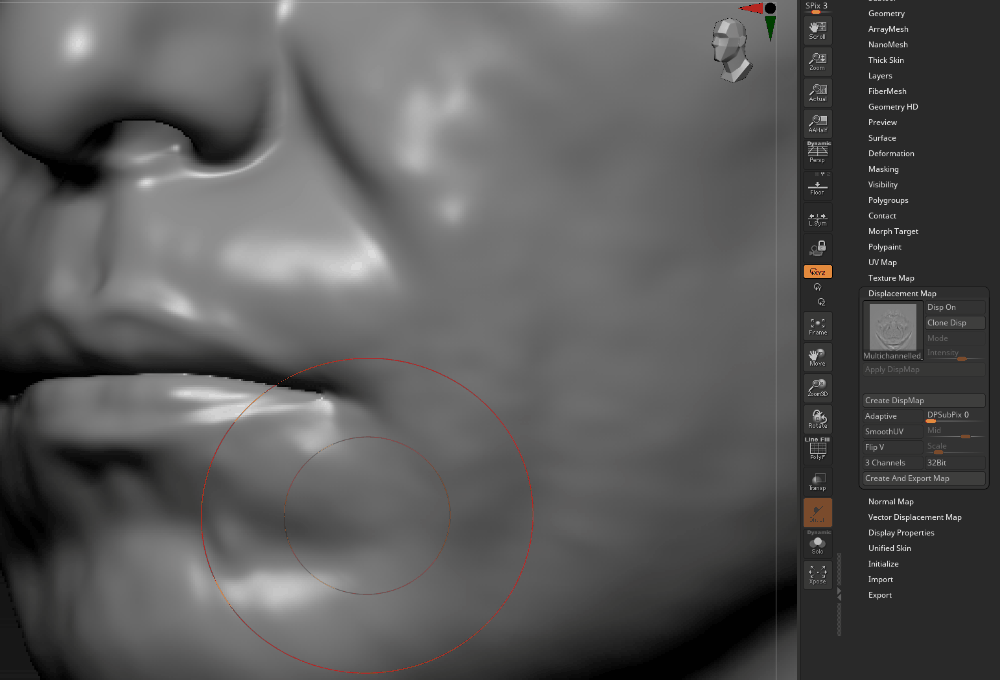This screenshot has height=680, width=1000.
Task: Open the Export menu item
Action: click(880, 595)
